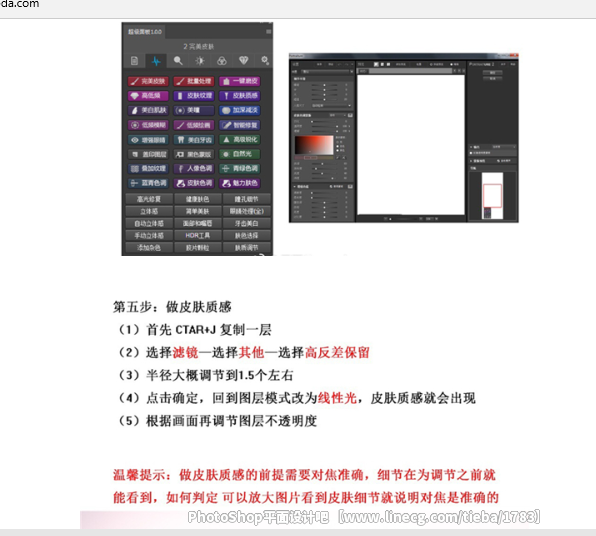
Task: Click the 牙齿美白 gray button
Action: point(247,223)
